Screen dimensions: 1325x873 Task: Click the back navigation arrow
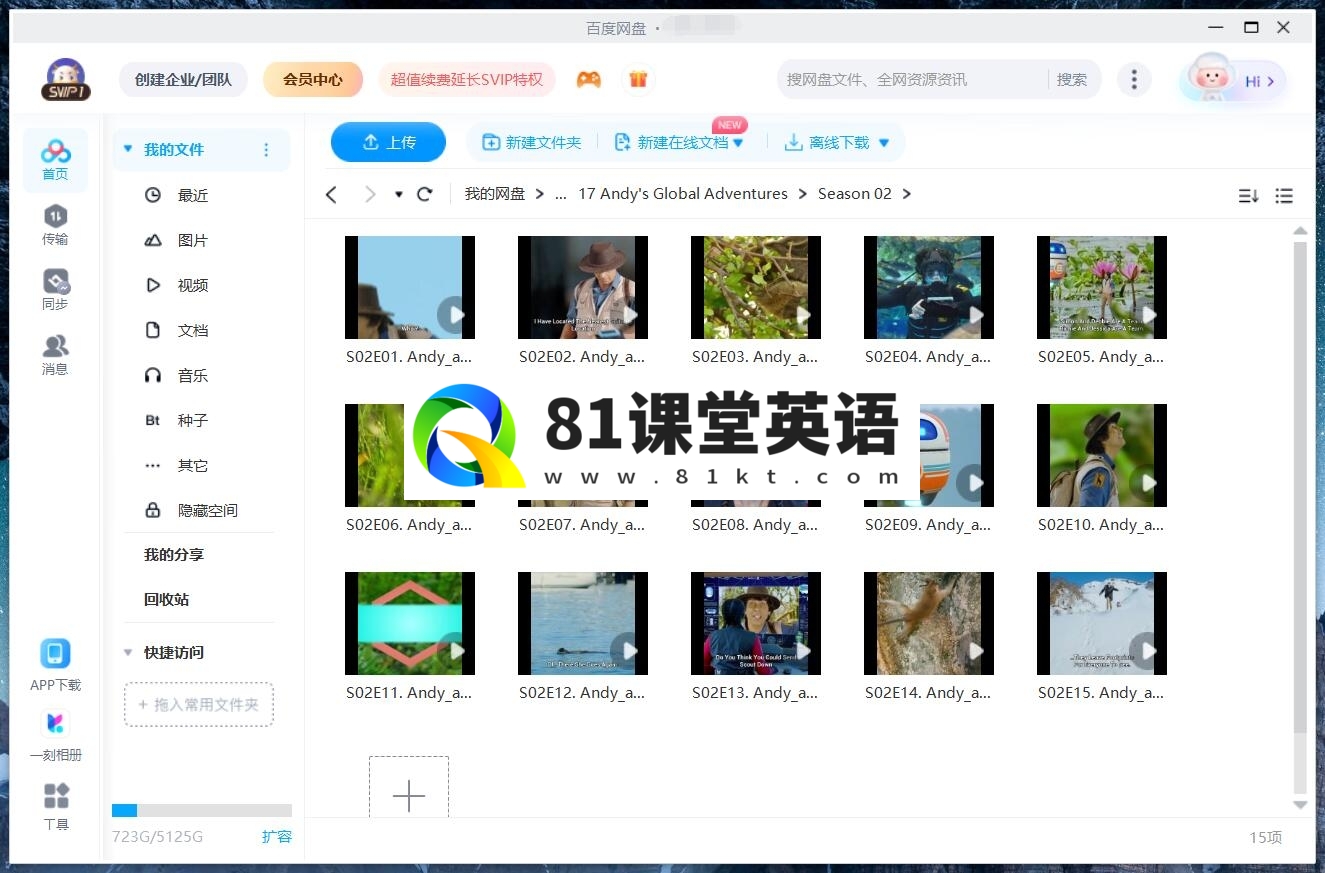[332, 194]
